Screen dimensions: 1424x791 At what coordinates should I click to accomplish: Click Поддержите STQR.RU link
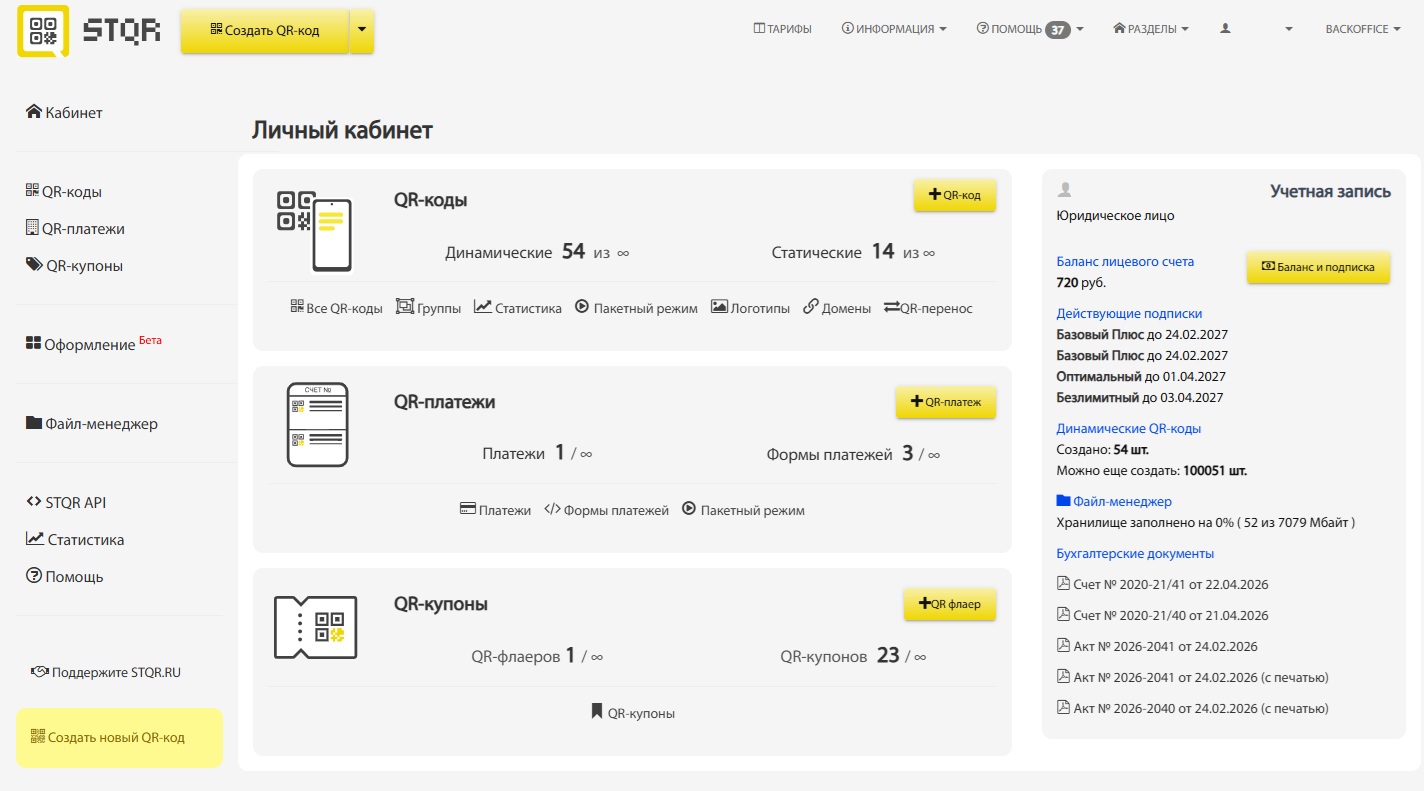tap(106, 673)
